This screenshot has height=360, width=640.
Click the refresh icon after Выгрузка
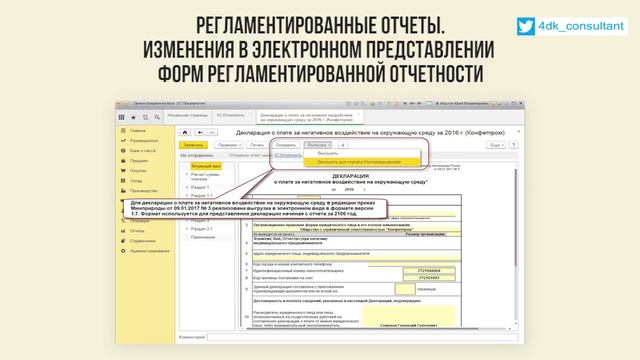[343, 145]
